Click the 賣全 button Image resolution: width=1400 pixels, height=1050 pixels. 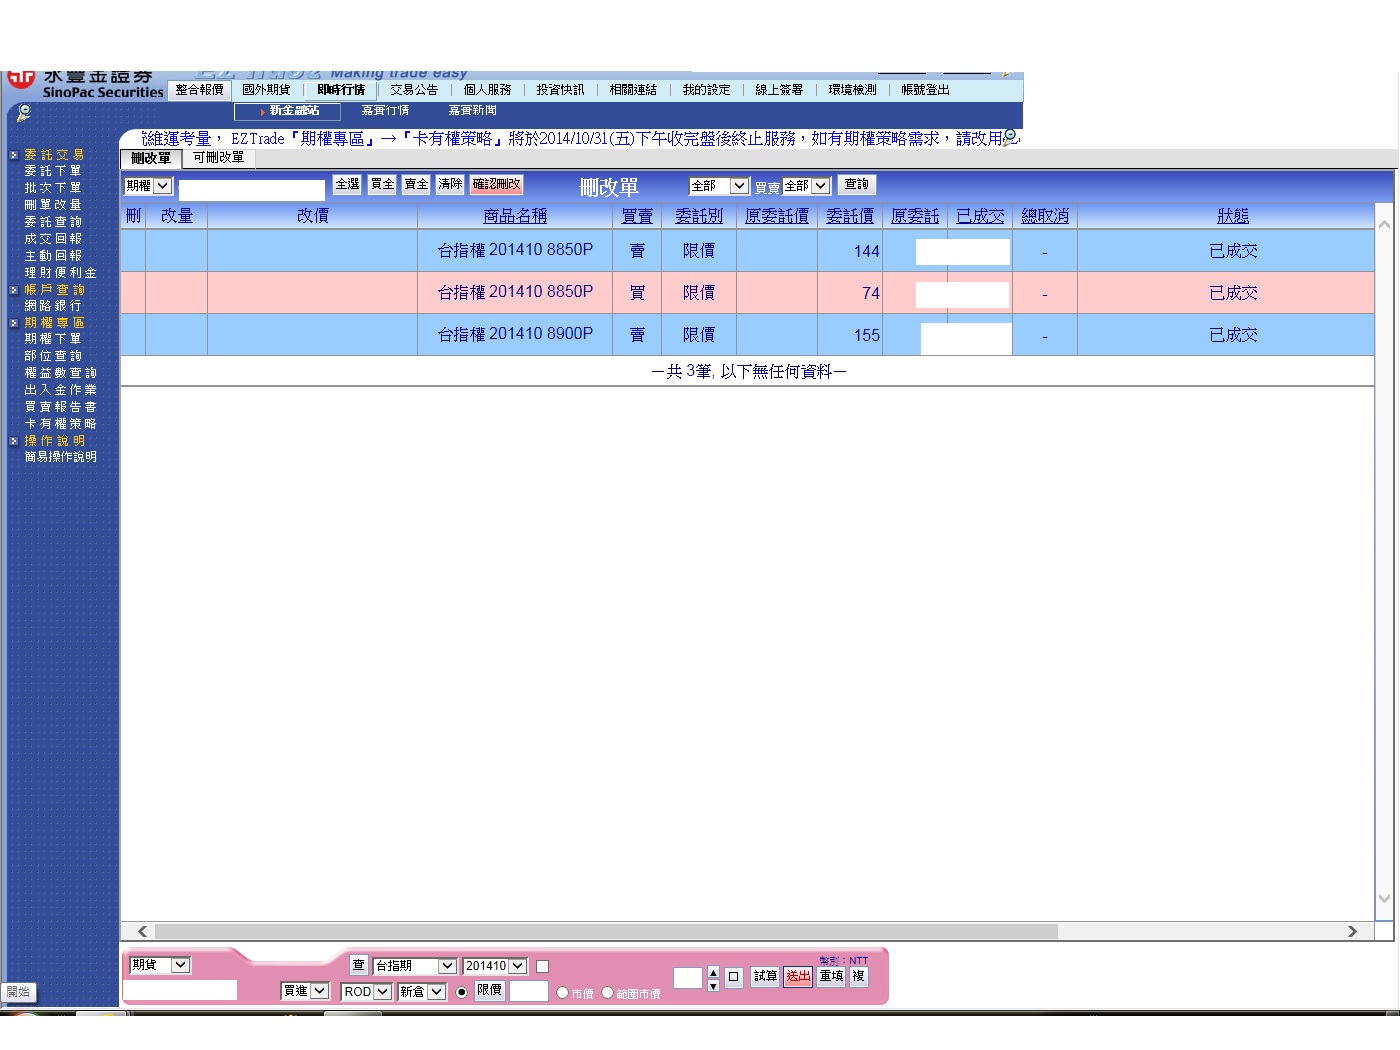416,185
